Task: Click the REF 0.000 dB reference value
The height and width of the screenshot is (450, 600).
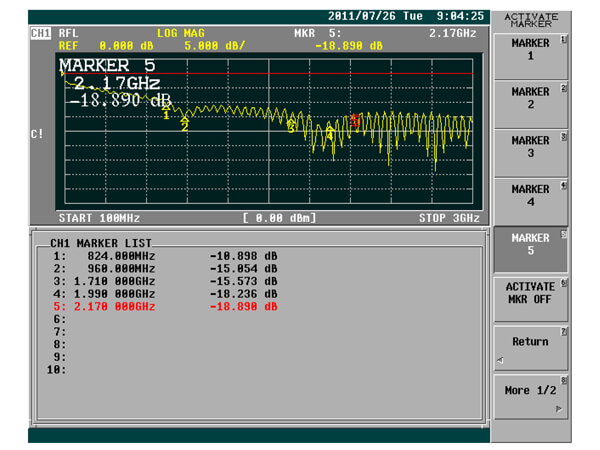Action: click(x=106, y=46)
